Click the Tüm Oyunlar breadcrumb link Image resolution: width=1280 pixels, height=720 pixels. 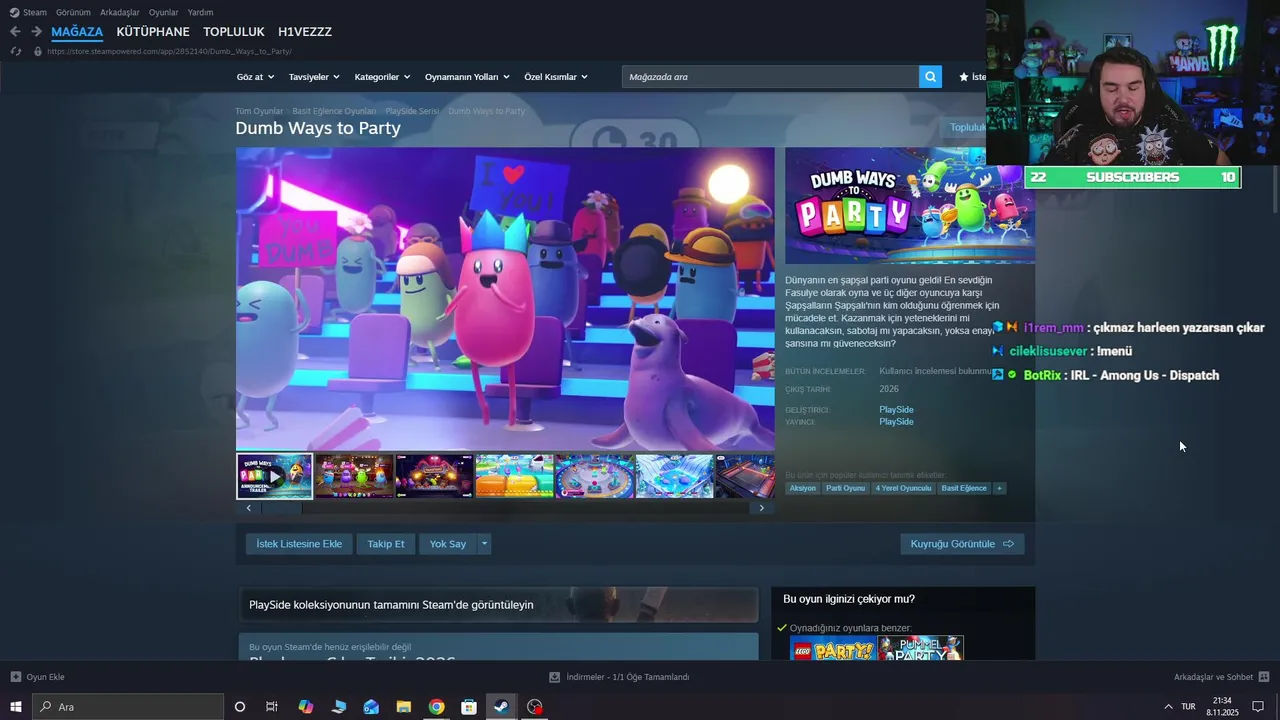pos(259,111)
